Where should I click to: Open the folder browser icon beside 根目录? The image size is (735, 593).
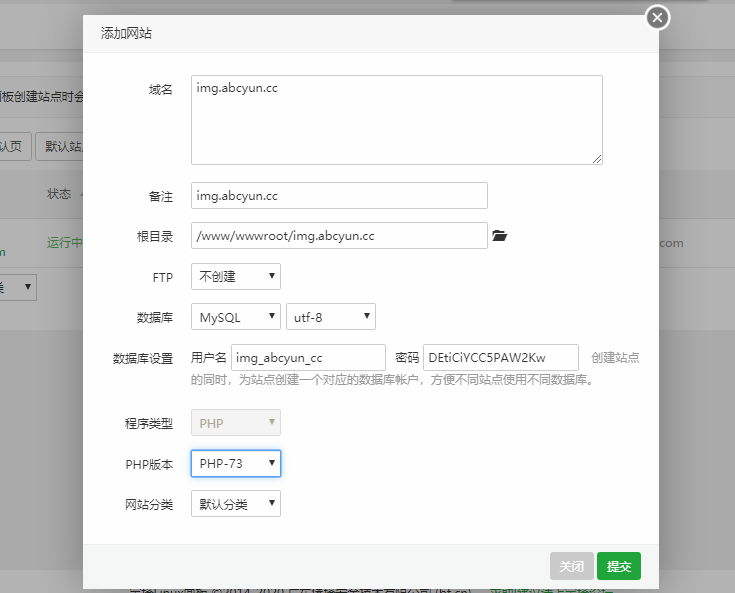coord(499,235)
